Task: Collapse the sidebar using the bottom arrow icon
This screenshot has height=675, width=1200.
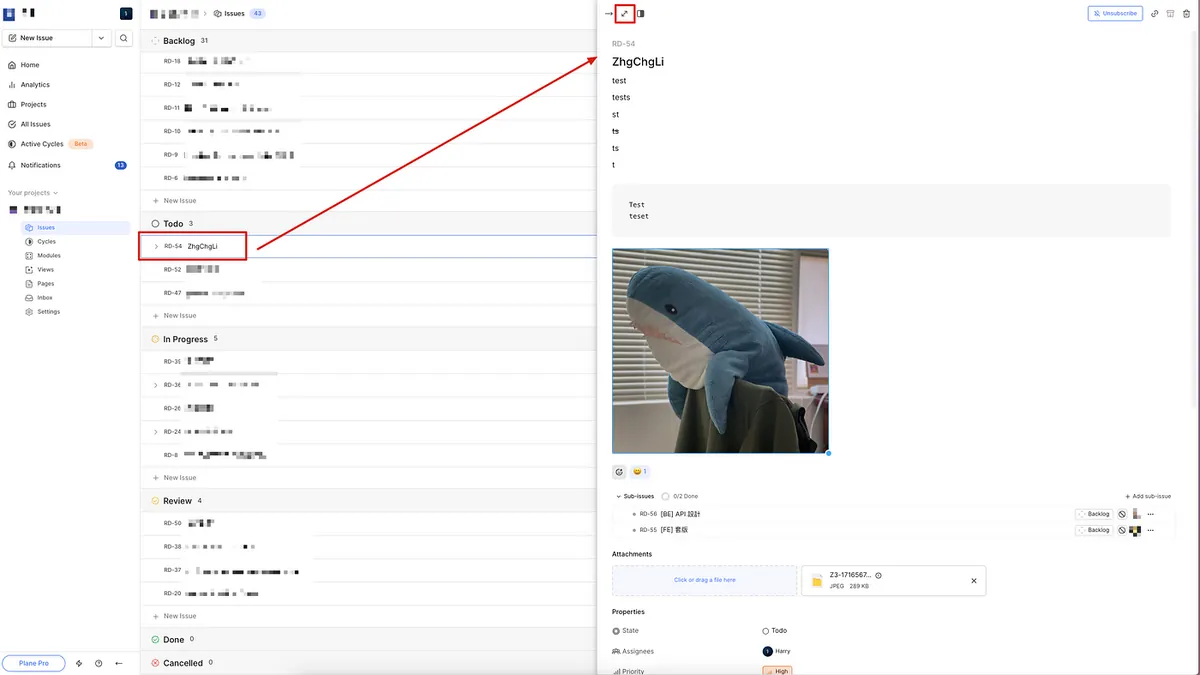Action: 119,663
